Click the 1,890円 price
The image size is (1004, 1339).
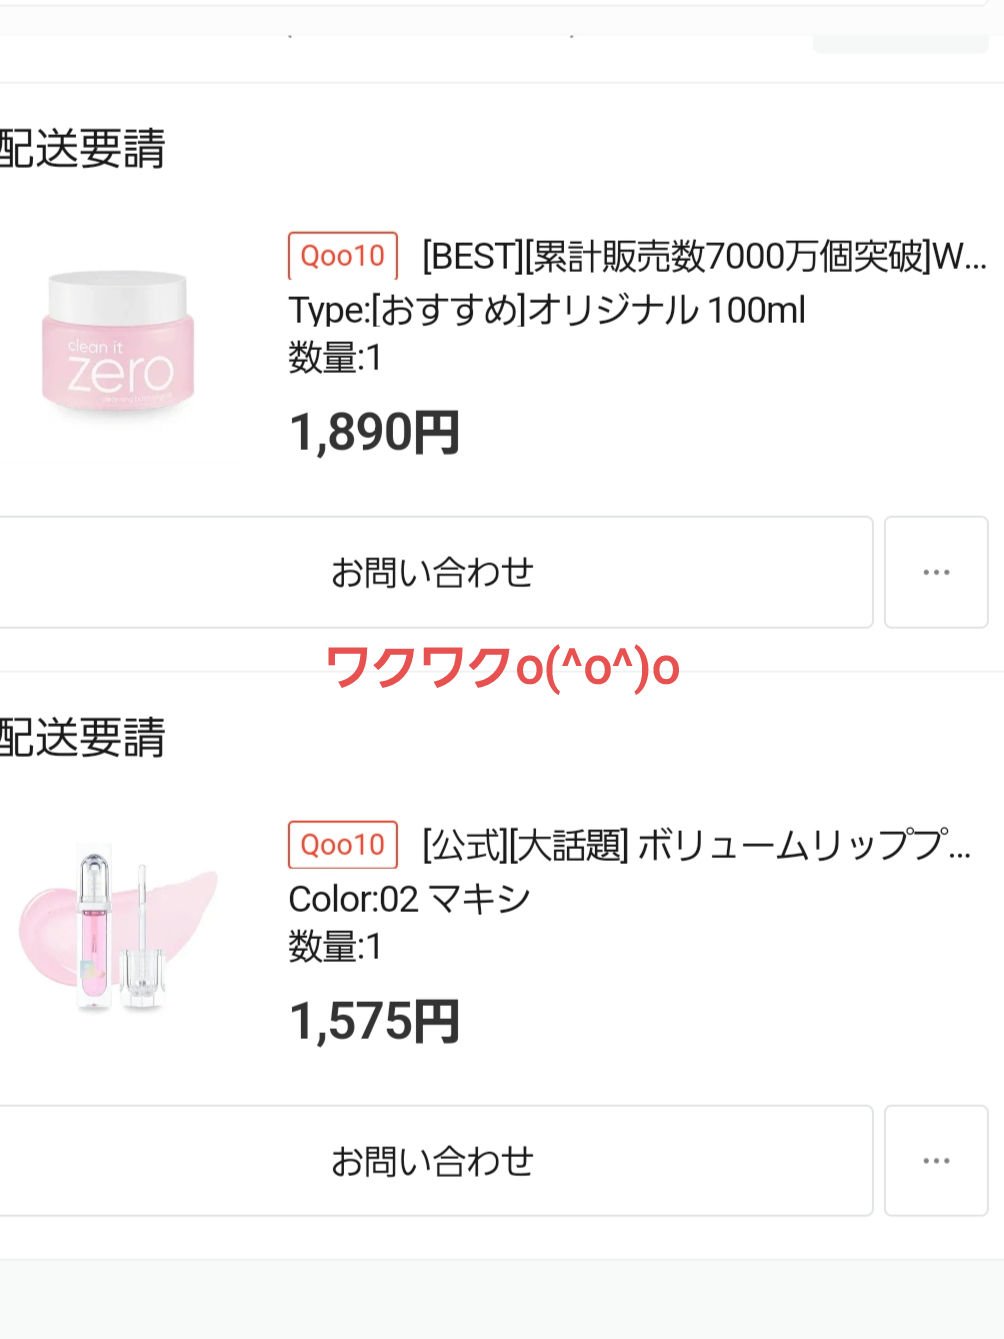374,433
